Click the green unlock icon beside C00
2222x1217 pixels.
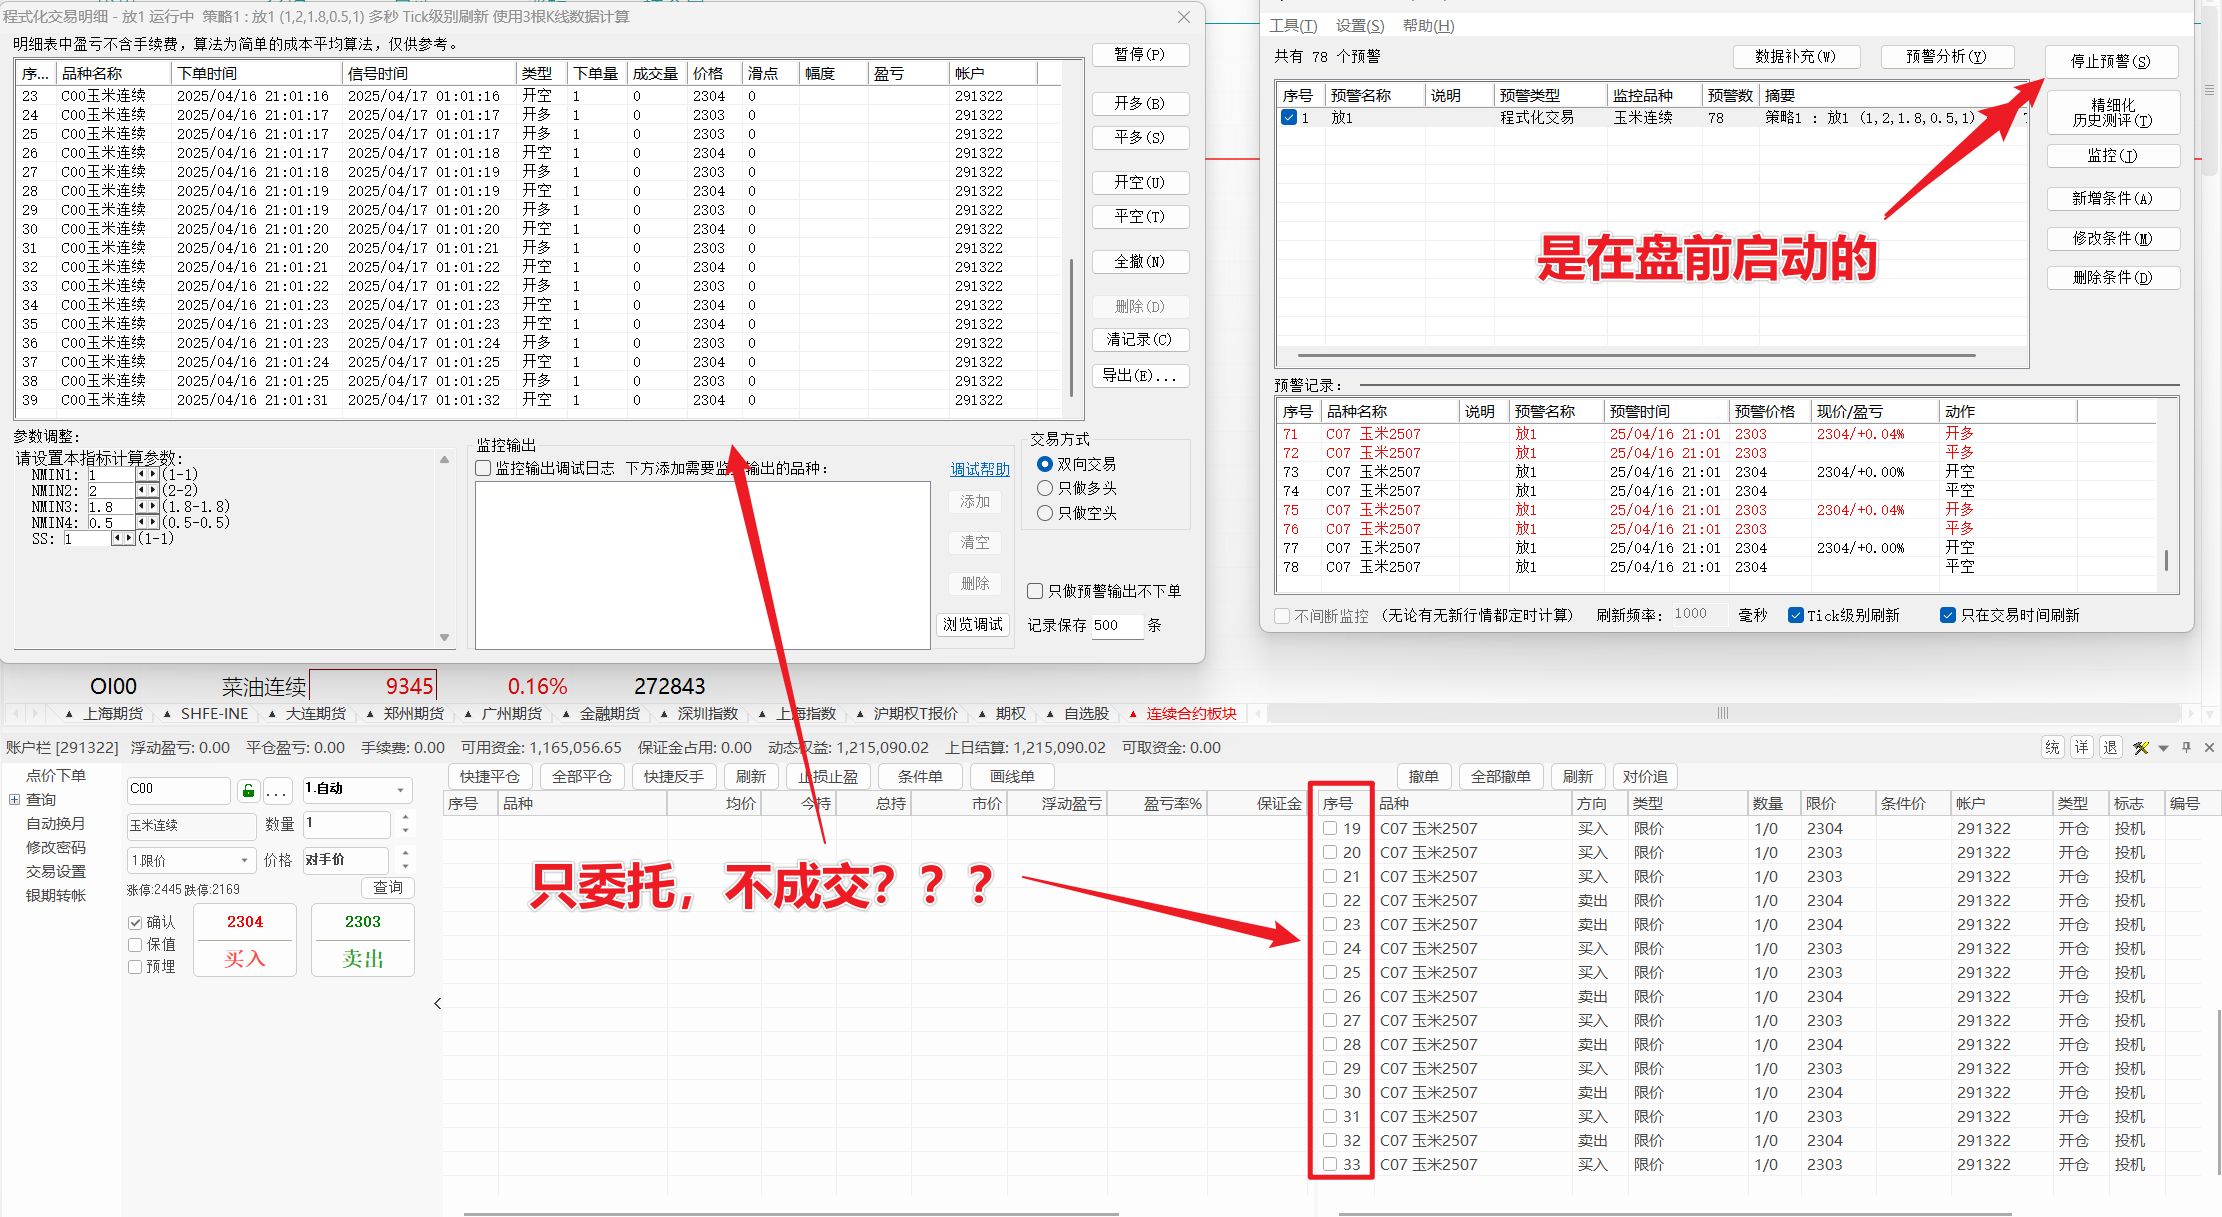pos(248,790)
